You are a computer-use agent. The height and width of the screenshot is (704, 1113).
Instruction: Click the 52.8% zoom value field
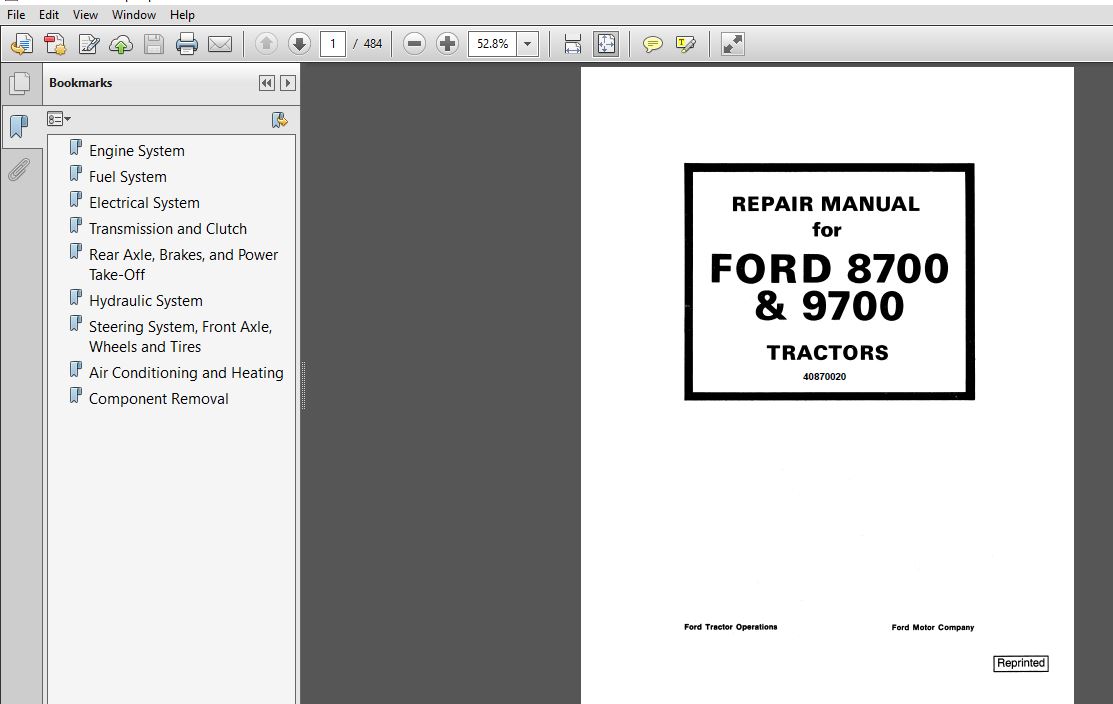coord(492,44)
